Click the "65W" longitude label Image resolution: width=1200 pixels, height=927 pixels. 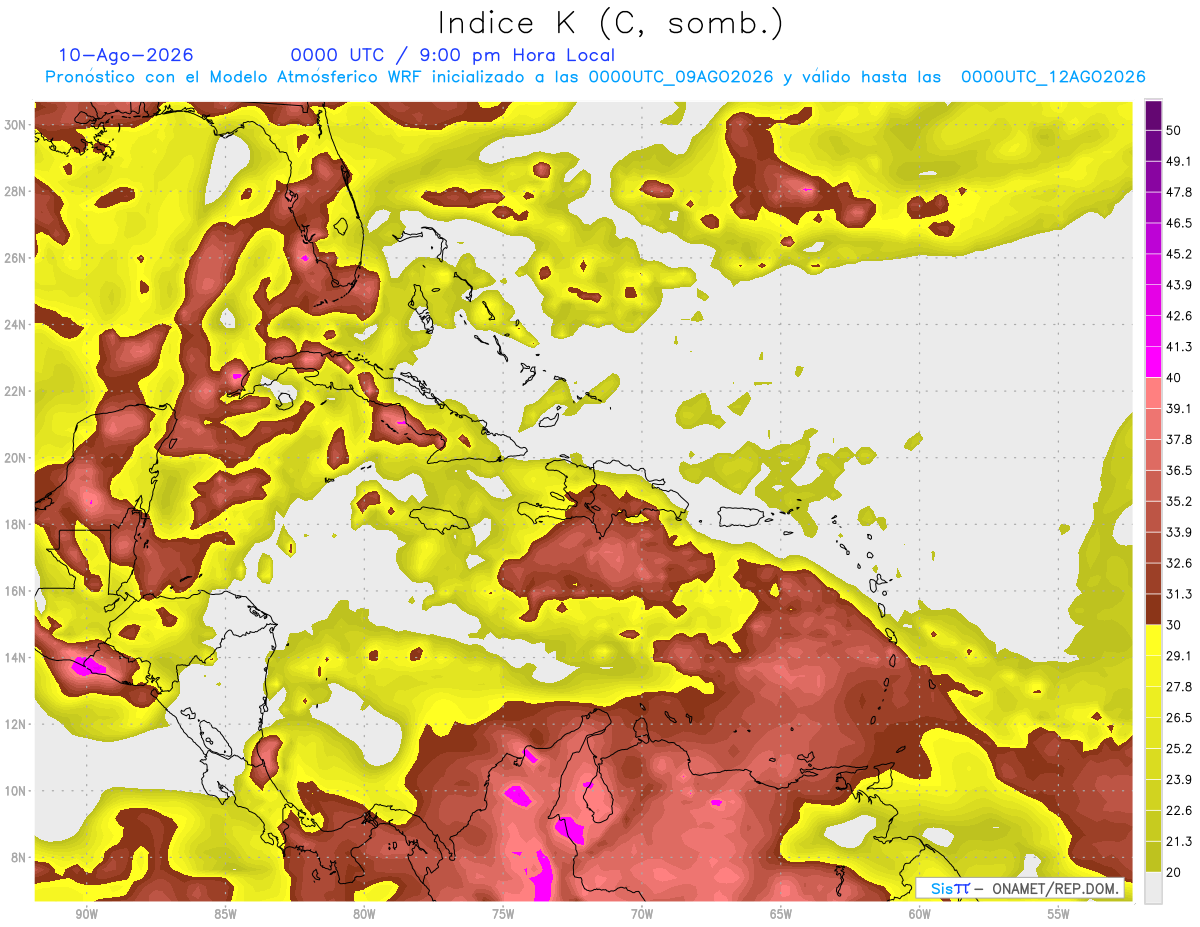(781, 914)
